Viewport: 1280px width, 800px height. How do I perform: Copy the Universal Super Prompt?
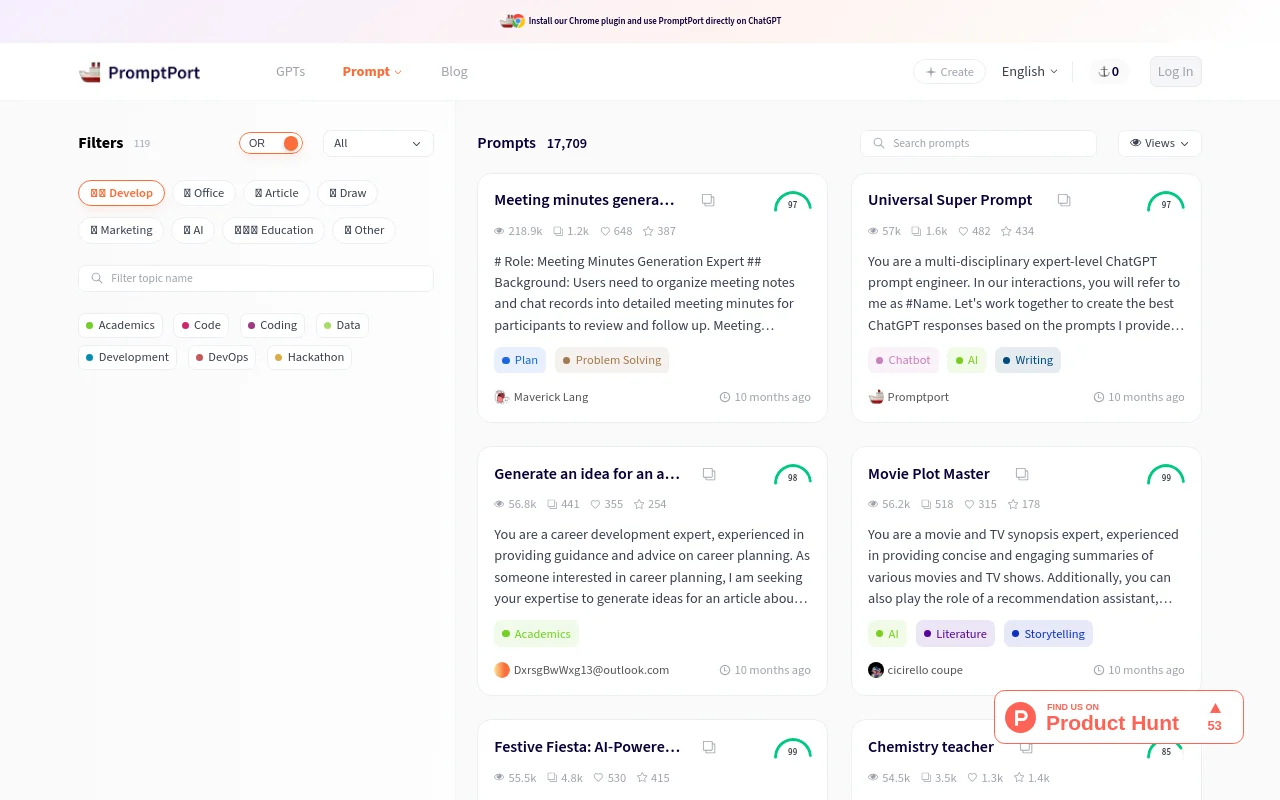(x=1064, y=200)
